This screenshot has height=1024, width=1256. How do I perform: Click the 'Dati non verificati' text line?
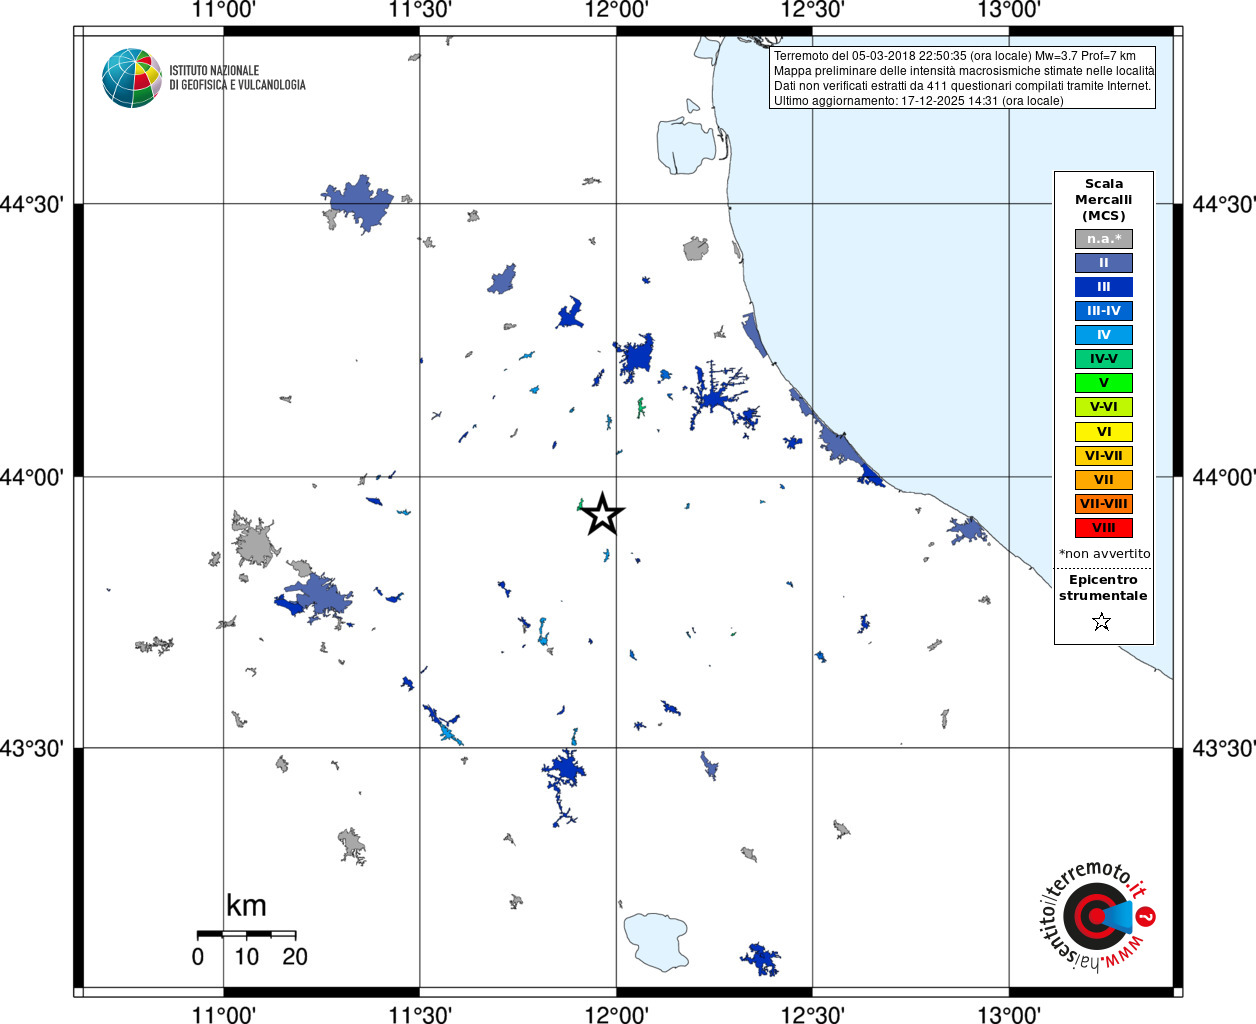[x=962, y=86]
